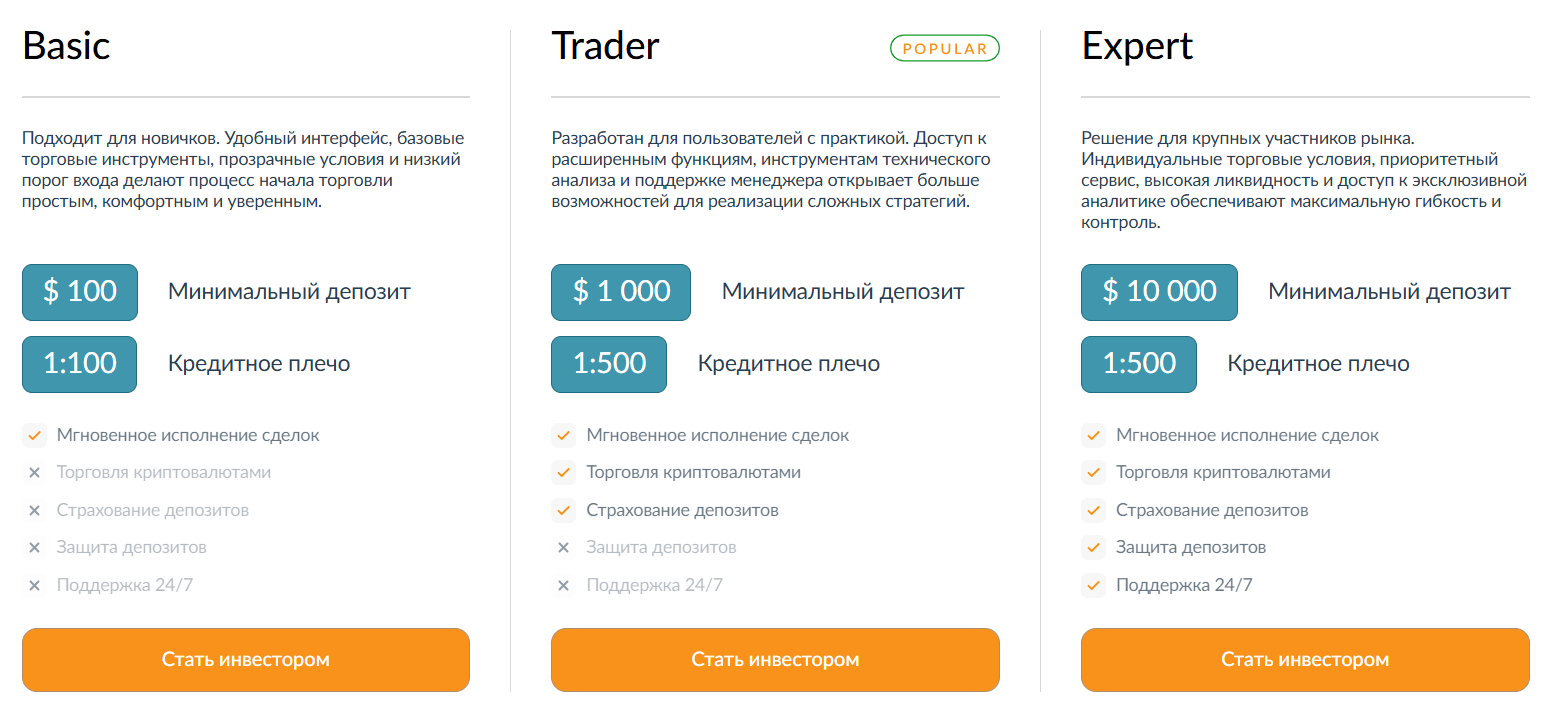
Task: Select the Expert plan title
Action: (1137, 46)
